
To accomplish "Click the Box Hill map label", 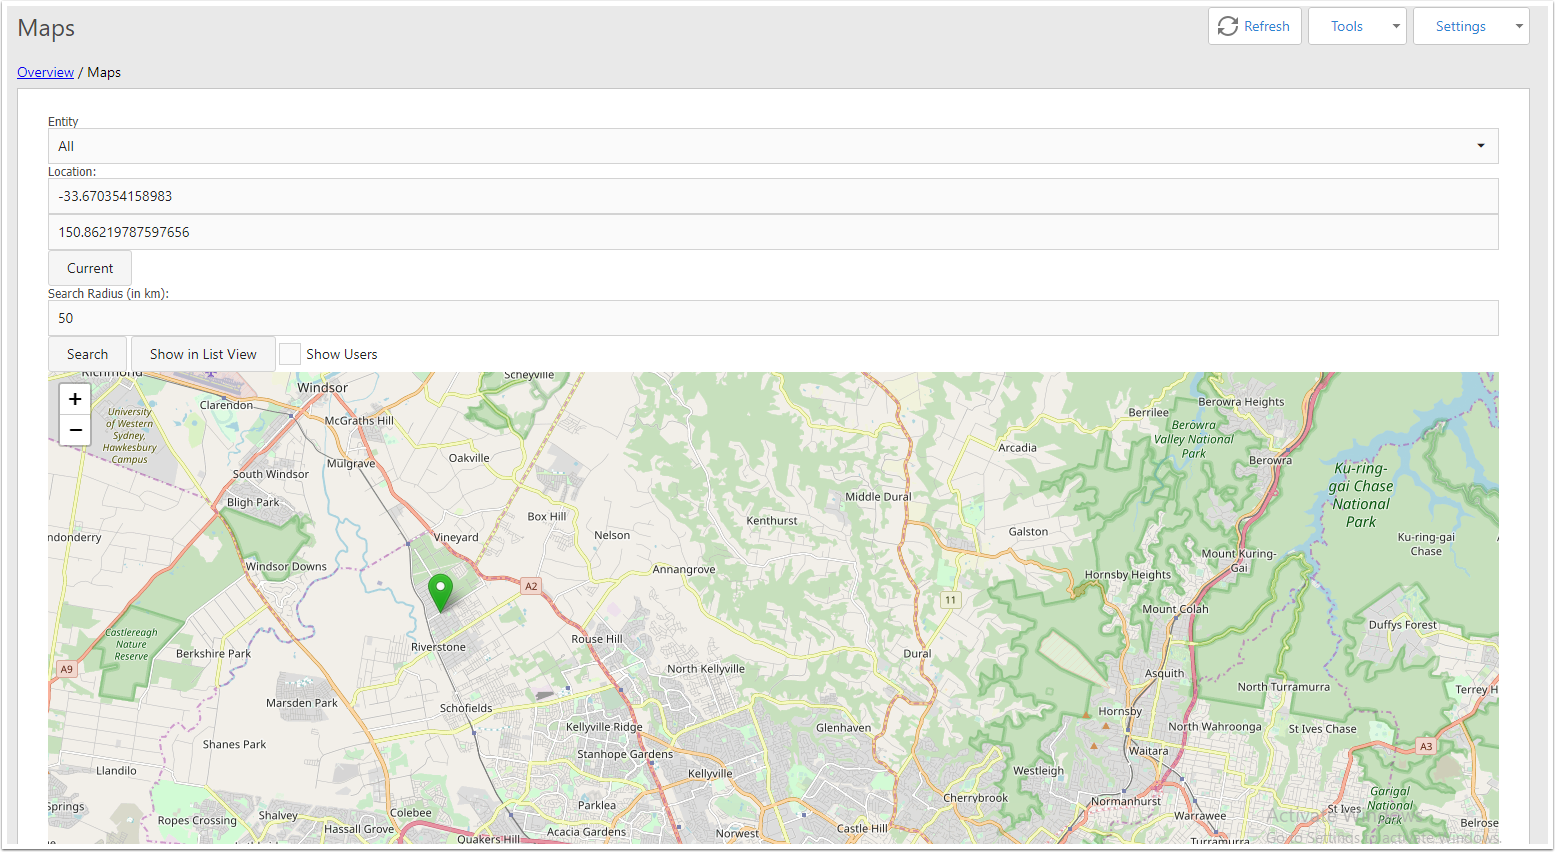I will 546,516.
